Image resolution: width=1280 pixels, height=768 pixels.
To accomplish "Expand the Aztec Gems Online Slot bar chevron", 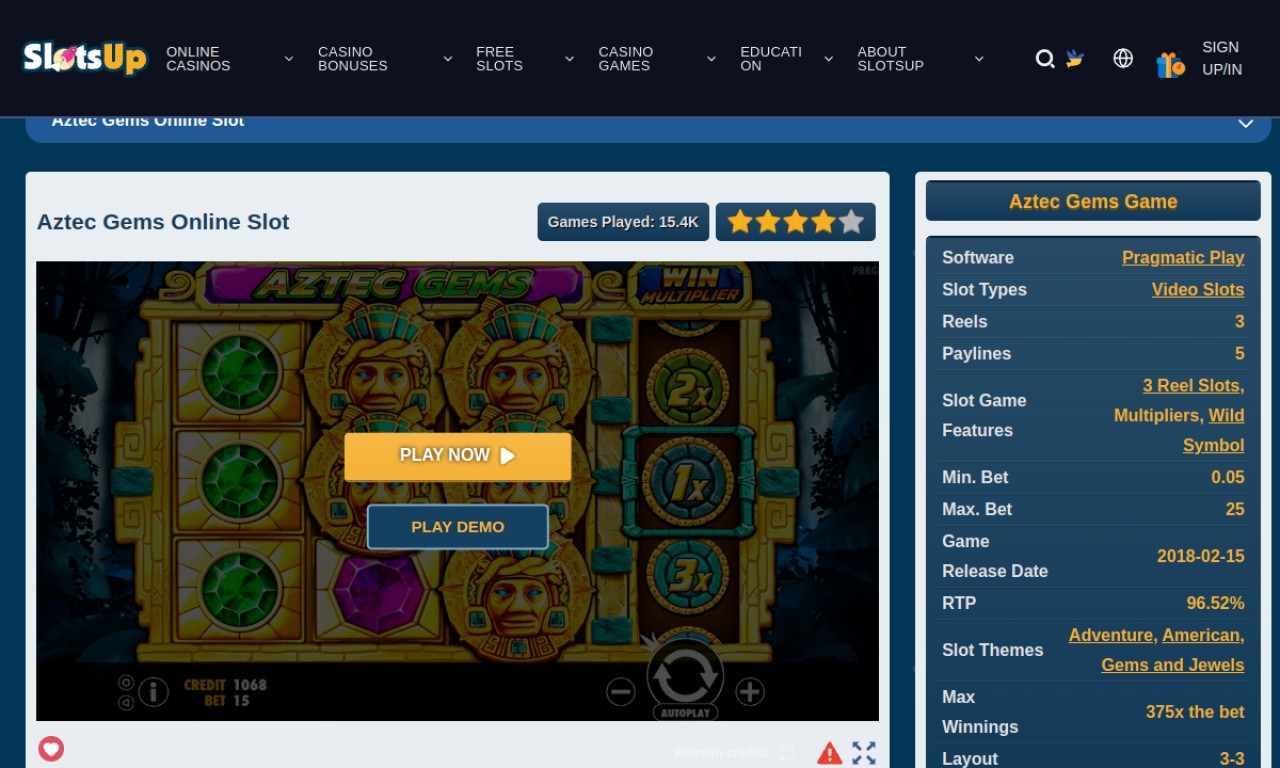I will (1246, 123).
